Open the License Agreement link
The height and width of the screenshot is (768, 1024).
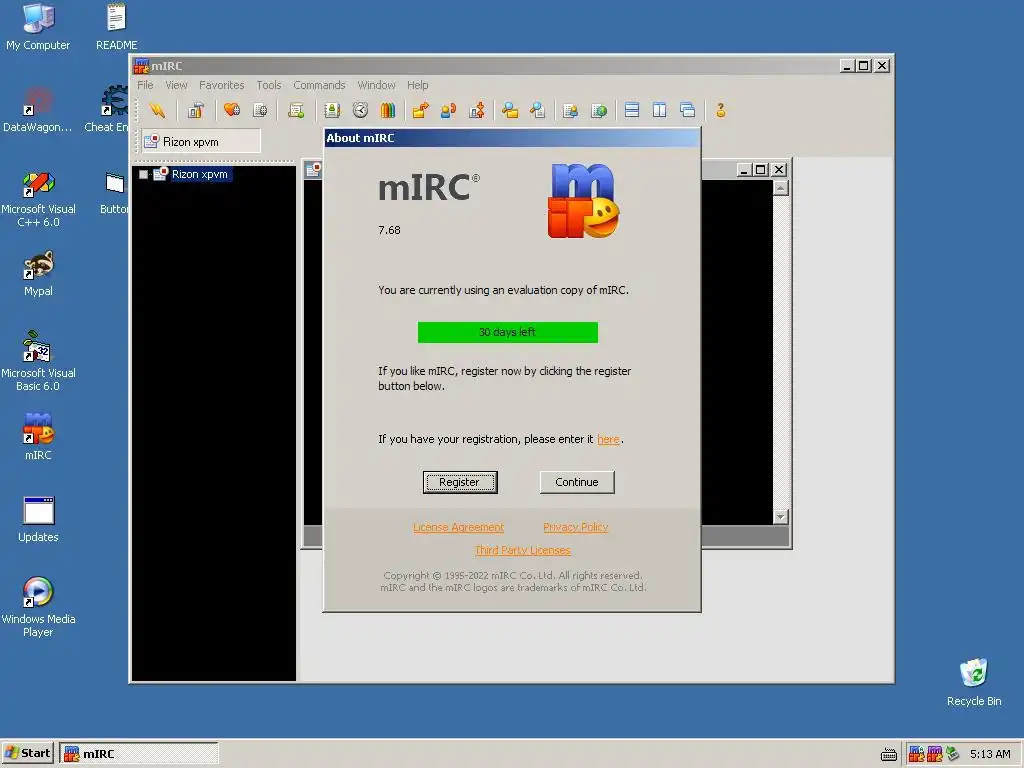(458, 527)
